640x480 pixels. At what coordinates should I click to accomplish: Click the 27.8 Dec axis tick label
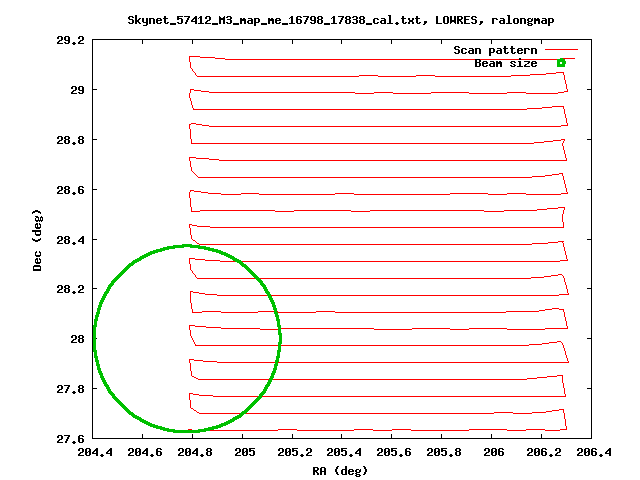click(71, 389)
